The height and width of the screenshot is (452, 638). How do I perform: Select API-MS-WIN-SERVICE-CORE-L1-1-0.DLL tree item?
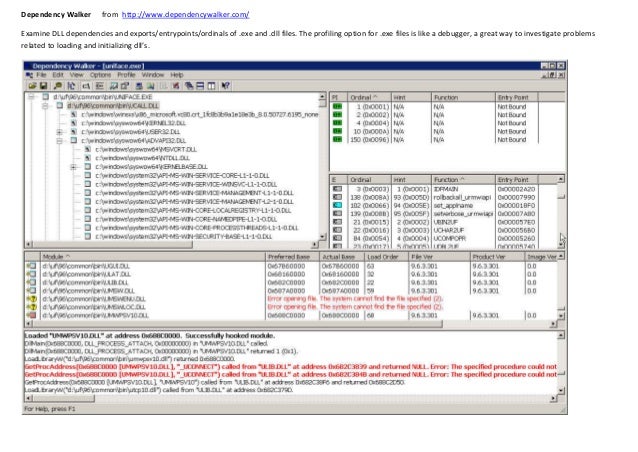click(182, 175)
